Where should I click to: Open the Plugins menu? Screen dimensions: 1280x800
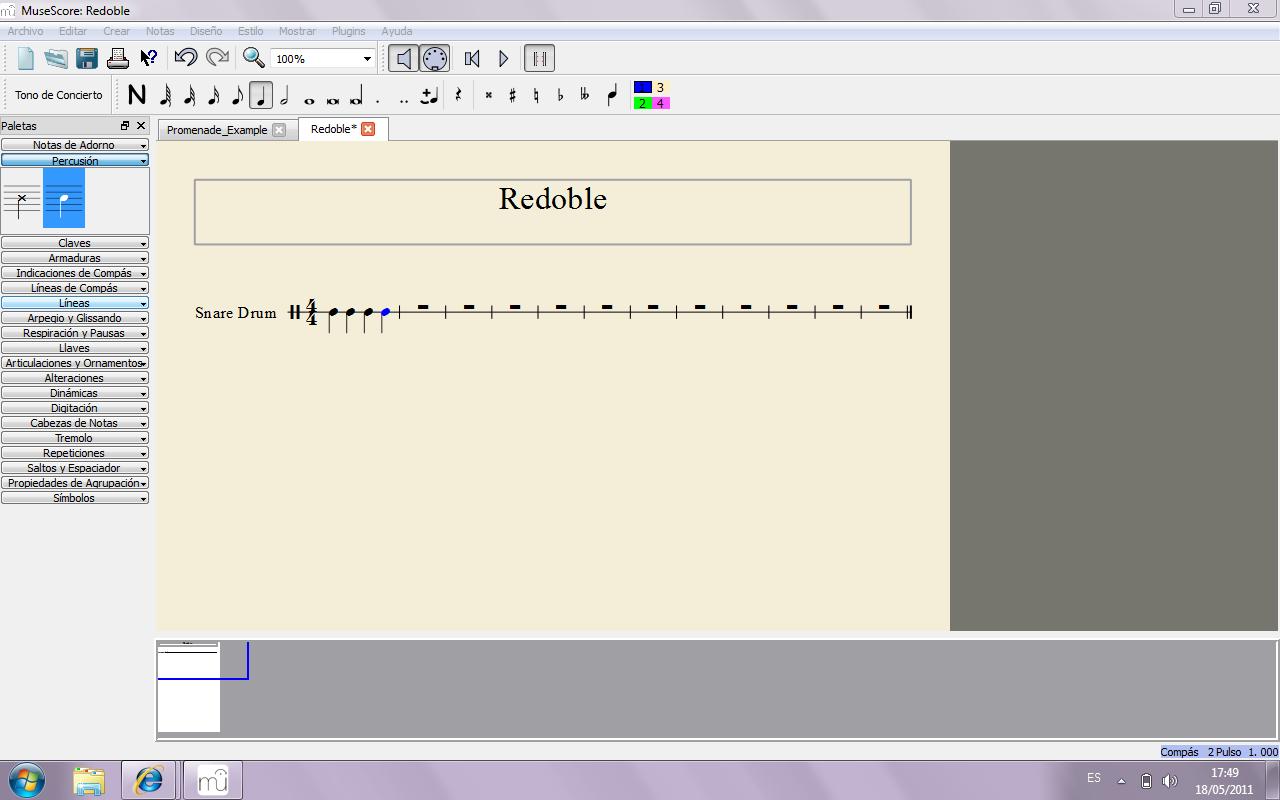(348, 31)
